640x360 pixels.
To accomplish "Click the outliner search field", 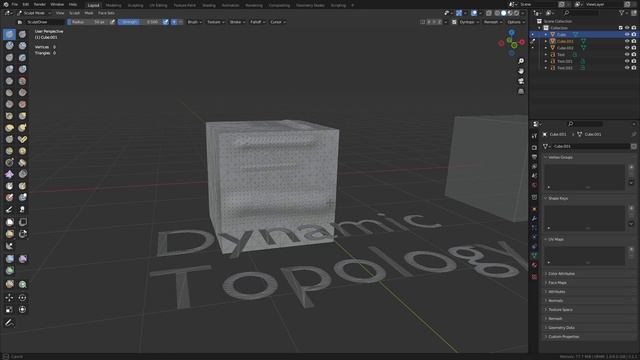I will point(581,13).
